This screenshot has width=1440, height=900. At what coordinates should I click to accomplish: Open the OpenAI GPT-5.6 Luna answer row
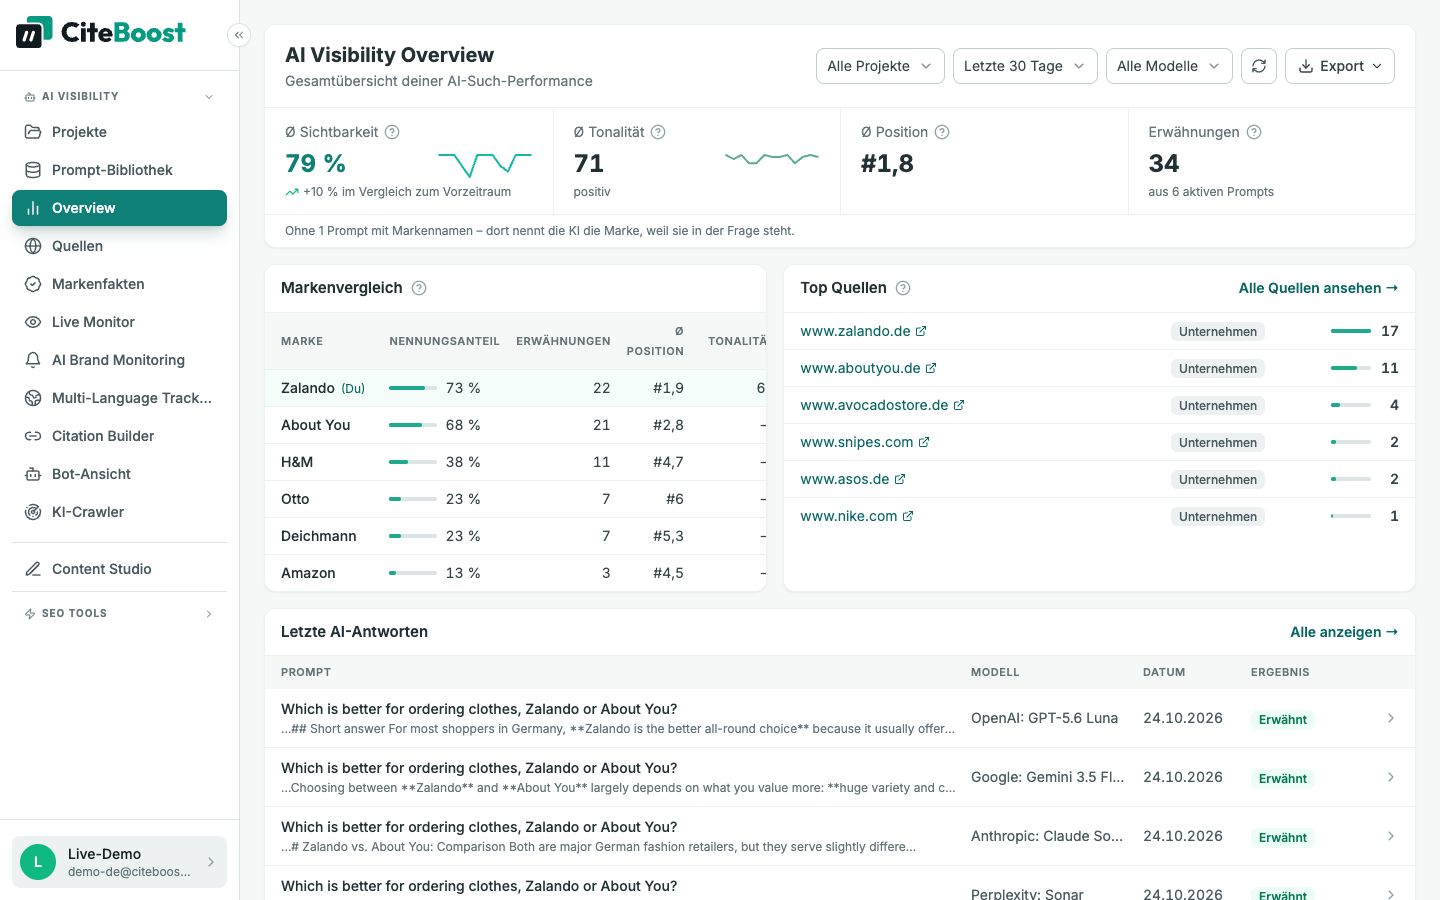click(840, 718)
